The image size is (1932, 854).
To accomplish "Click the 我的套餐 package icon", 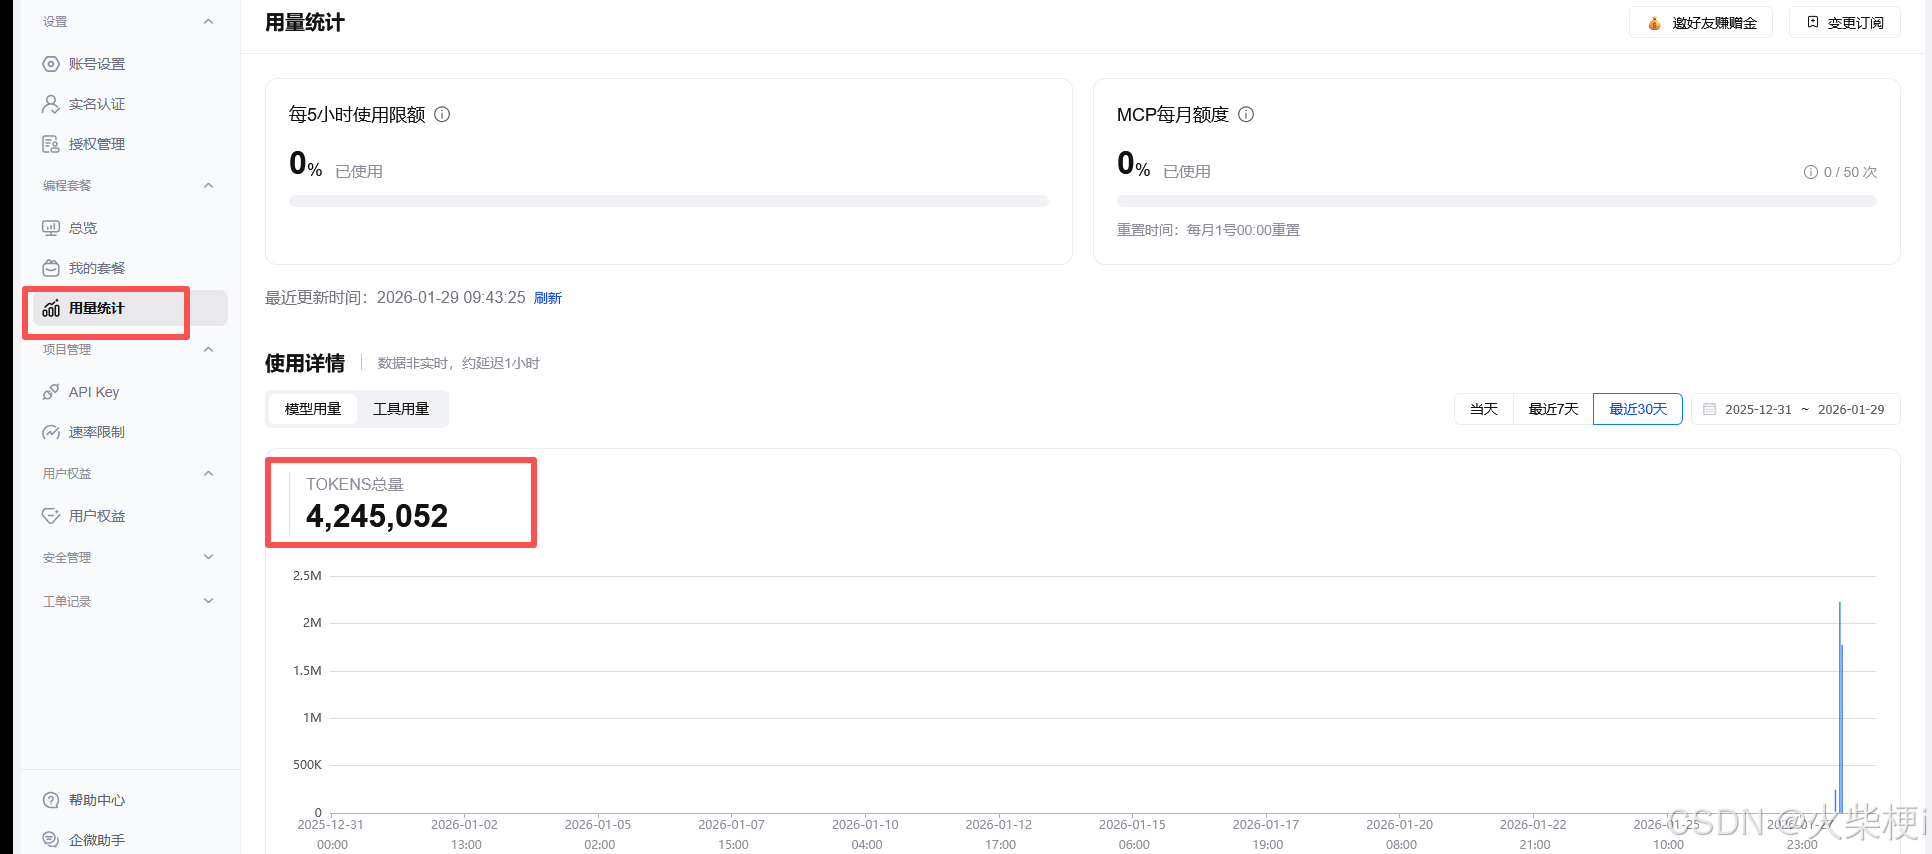I will [51, 268].
